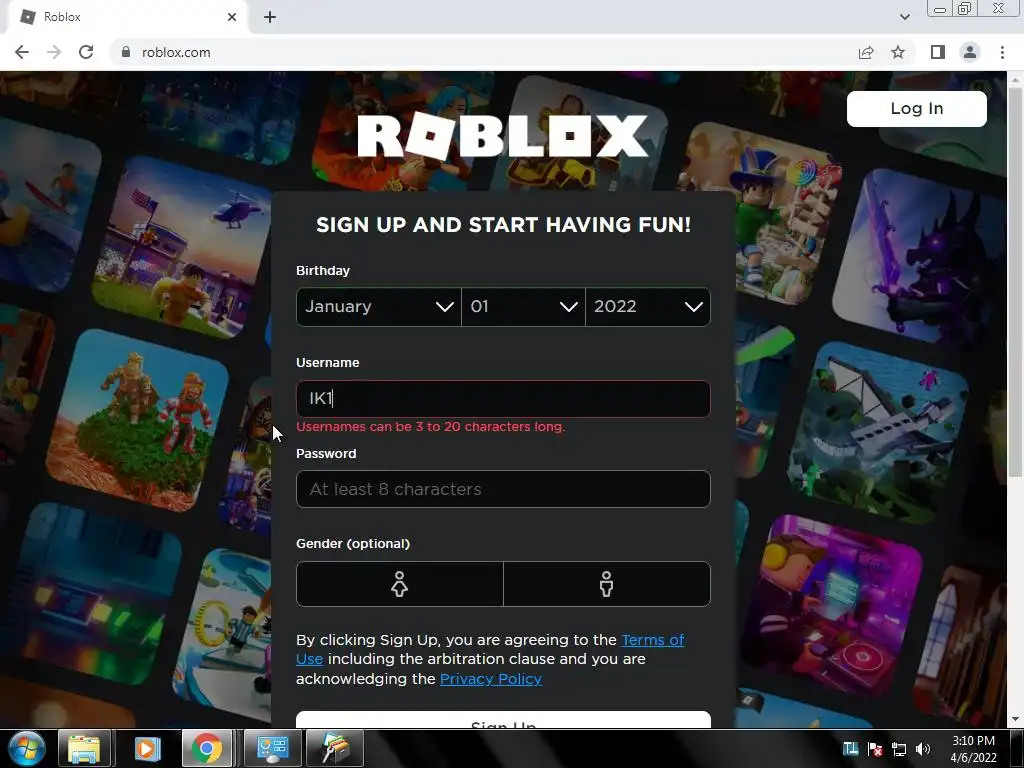Open the network tray icon
This screenshot has width=1024, height=768.
click(899, 749)
